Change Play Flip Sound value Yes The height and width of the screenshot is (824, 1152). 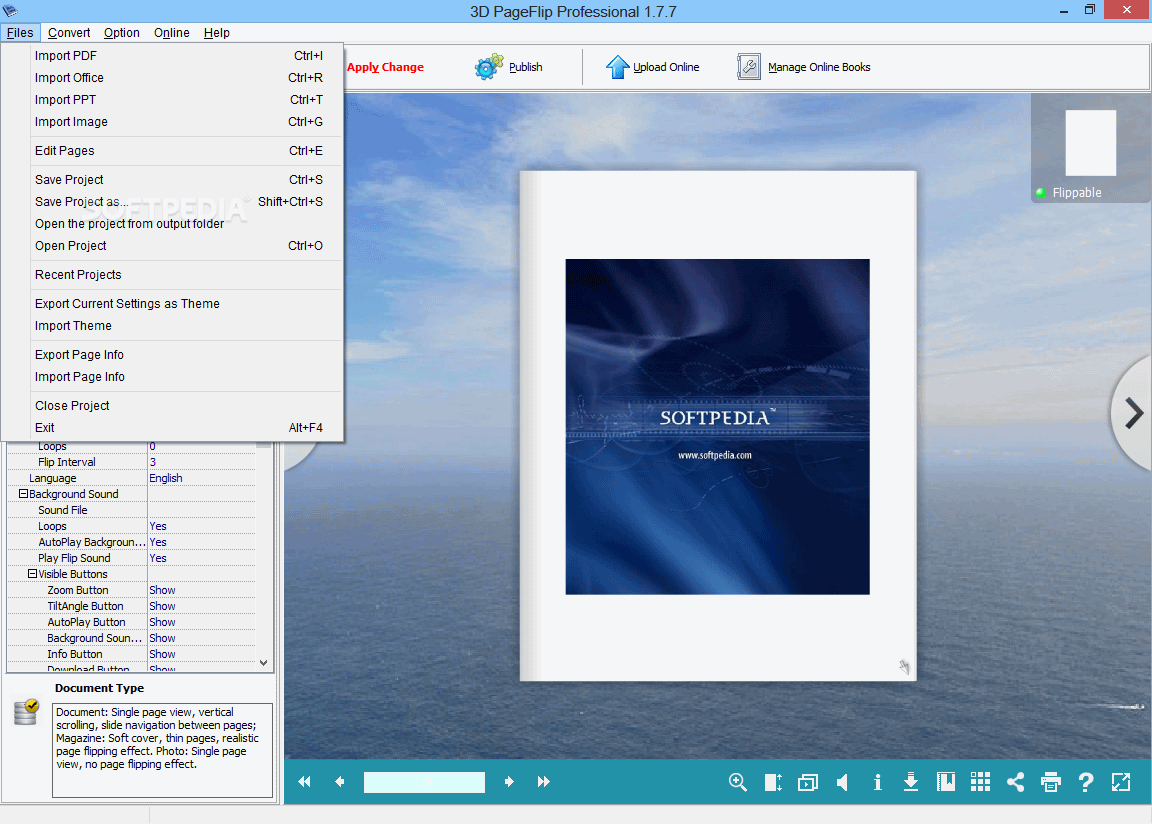point(158,558)
